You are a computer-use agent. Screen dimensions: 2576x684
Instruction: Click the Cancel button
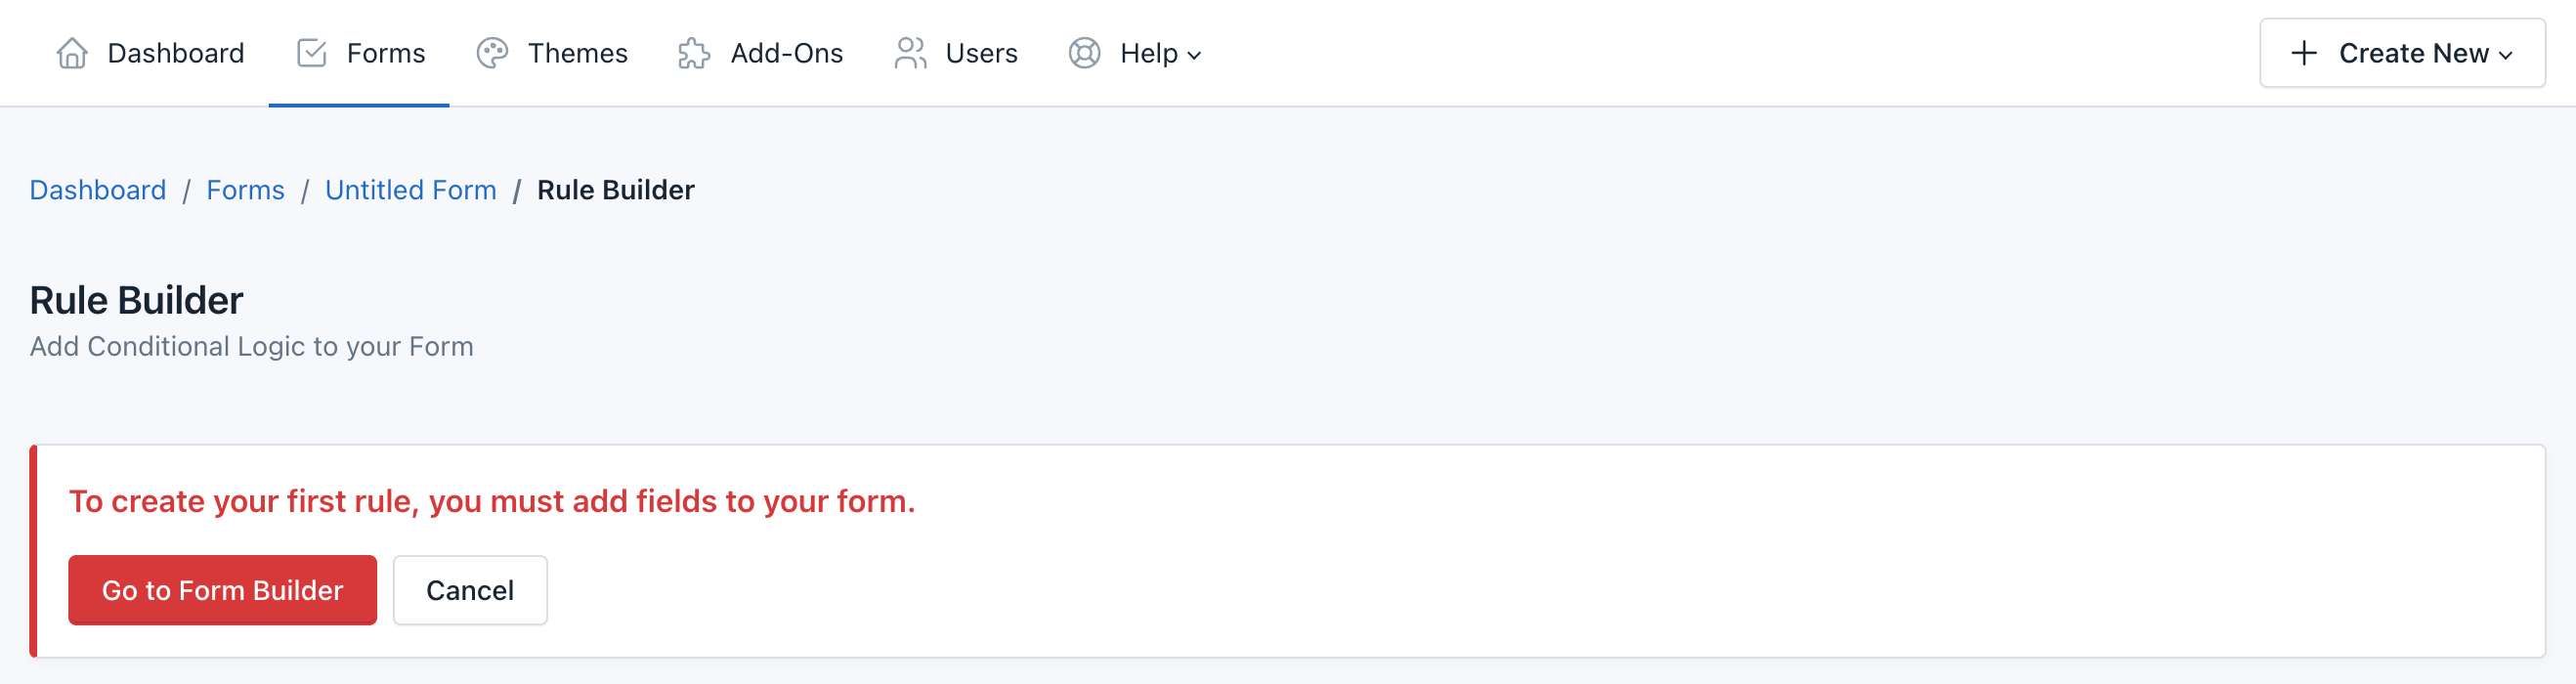click(x=470, y=590)
